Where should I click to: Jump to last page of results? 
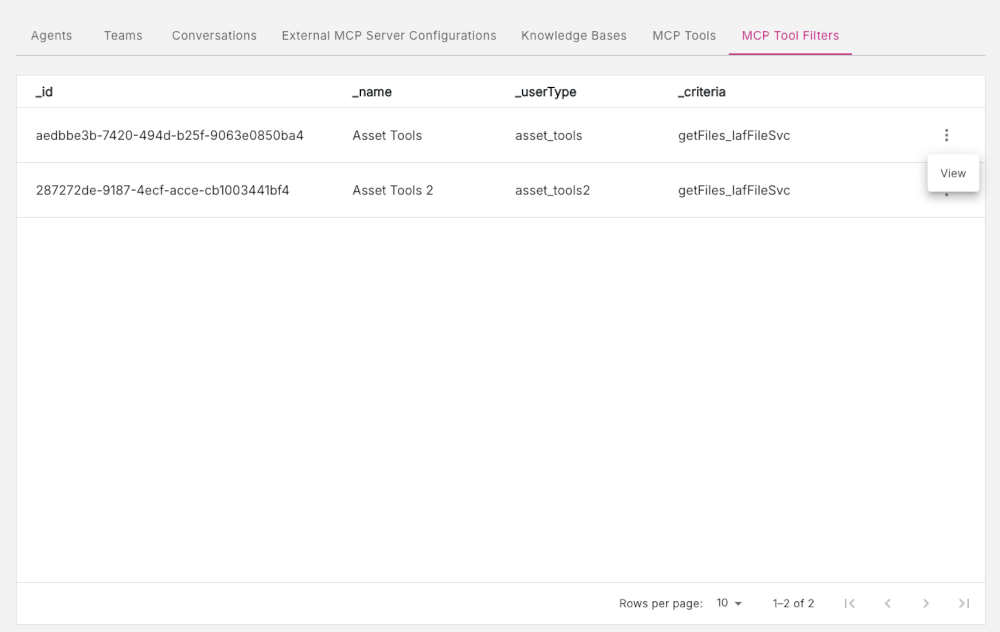tap(964, 603)
